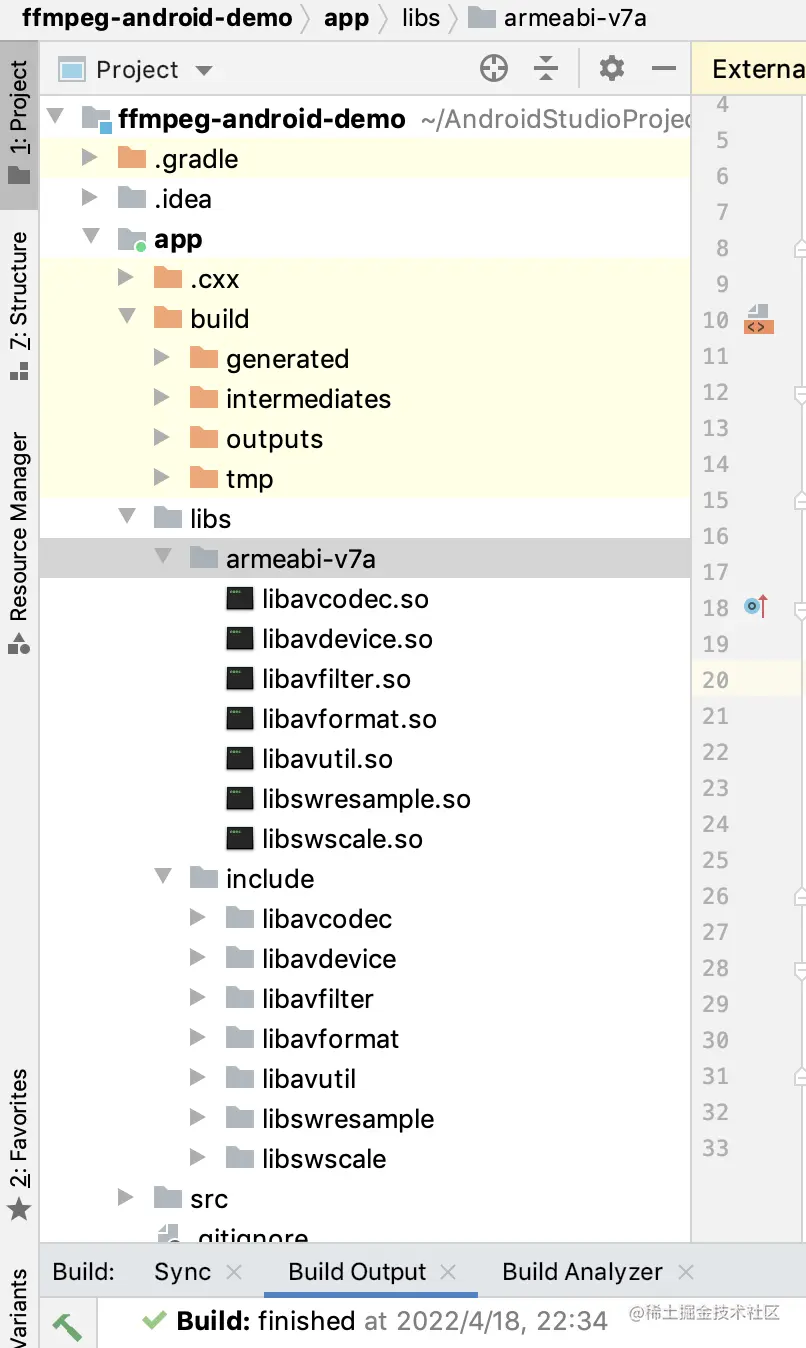Open the Resource Manager side panel
The height and width of the screenshot is (1348, 806).
19,540
